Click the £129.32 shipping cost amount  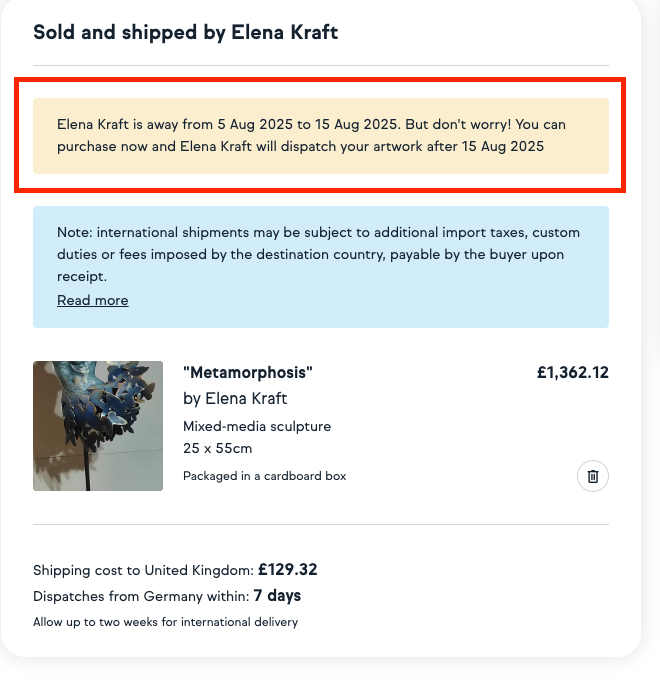(287, 570)
